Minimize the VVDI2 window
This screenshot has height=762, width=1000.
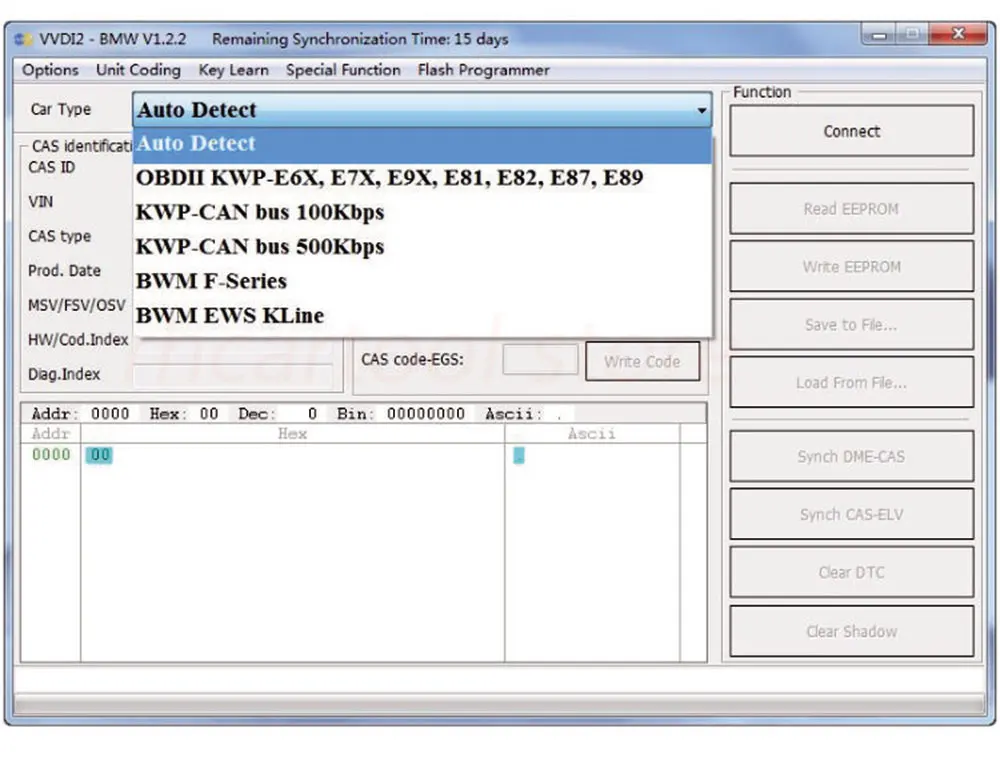(x=879, y=35)
